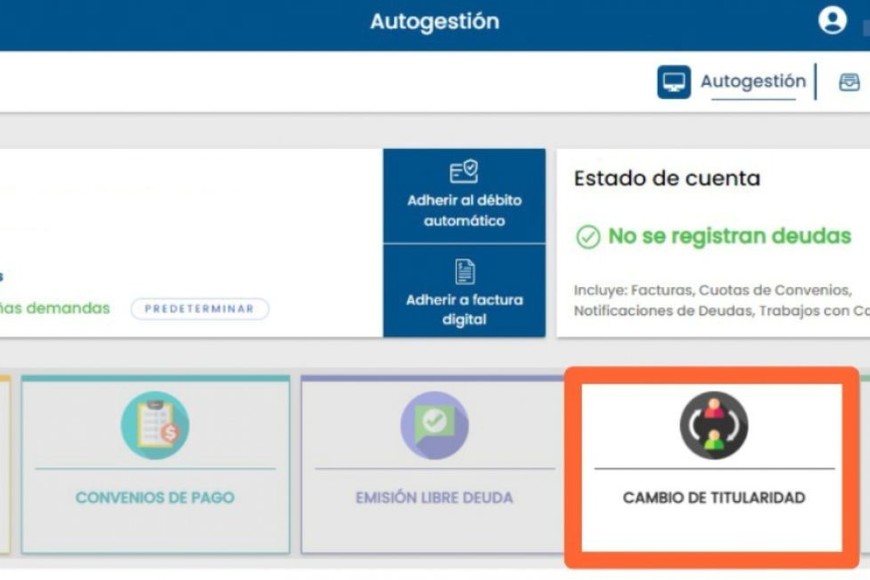
Task: Click the débito automático badge icon
Action: (x=464, y=173)
